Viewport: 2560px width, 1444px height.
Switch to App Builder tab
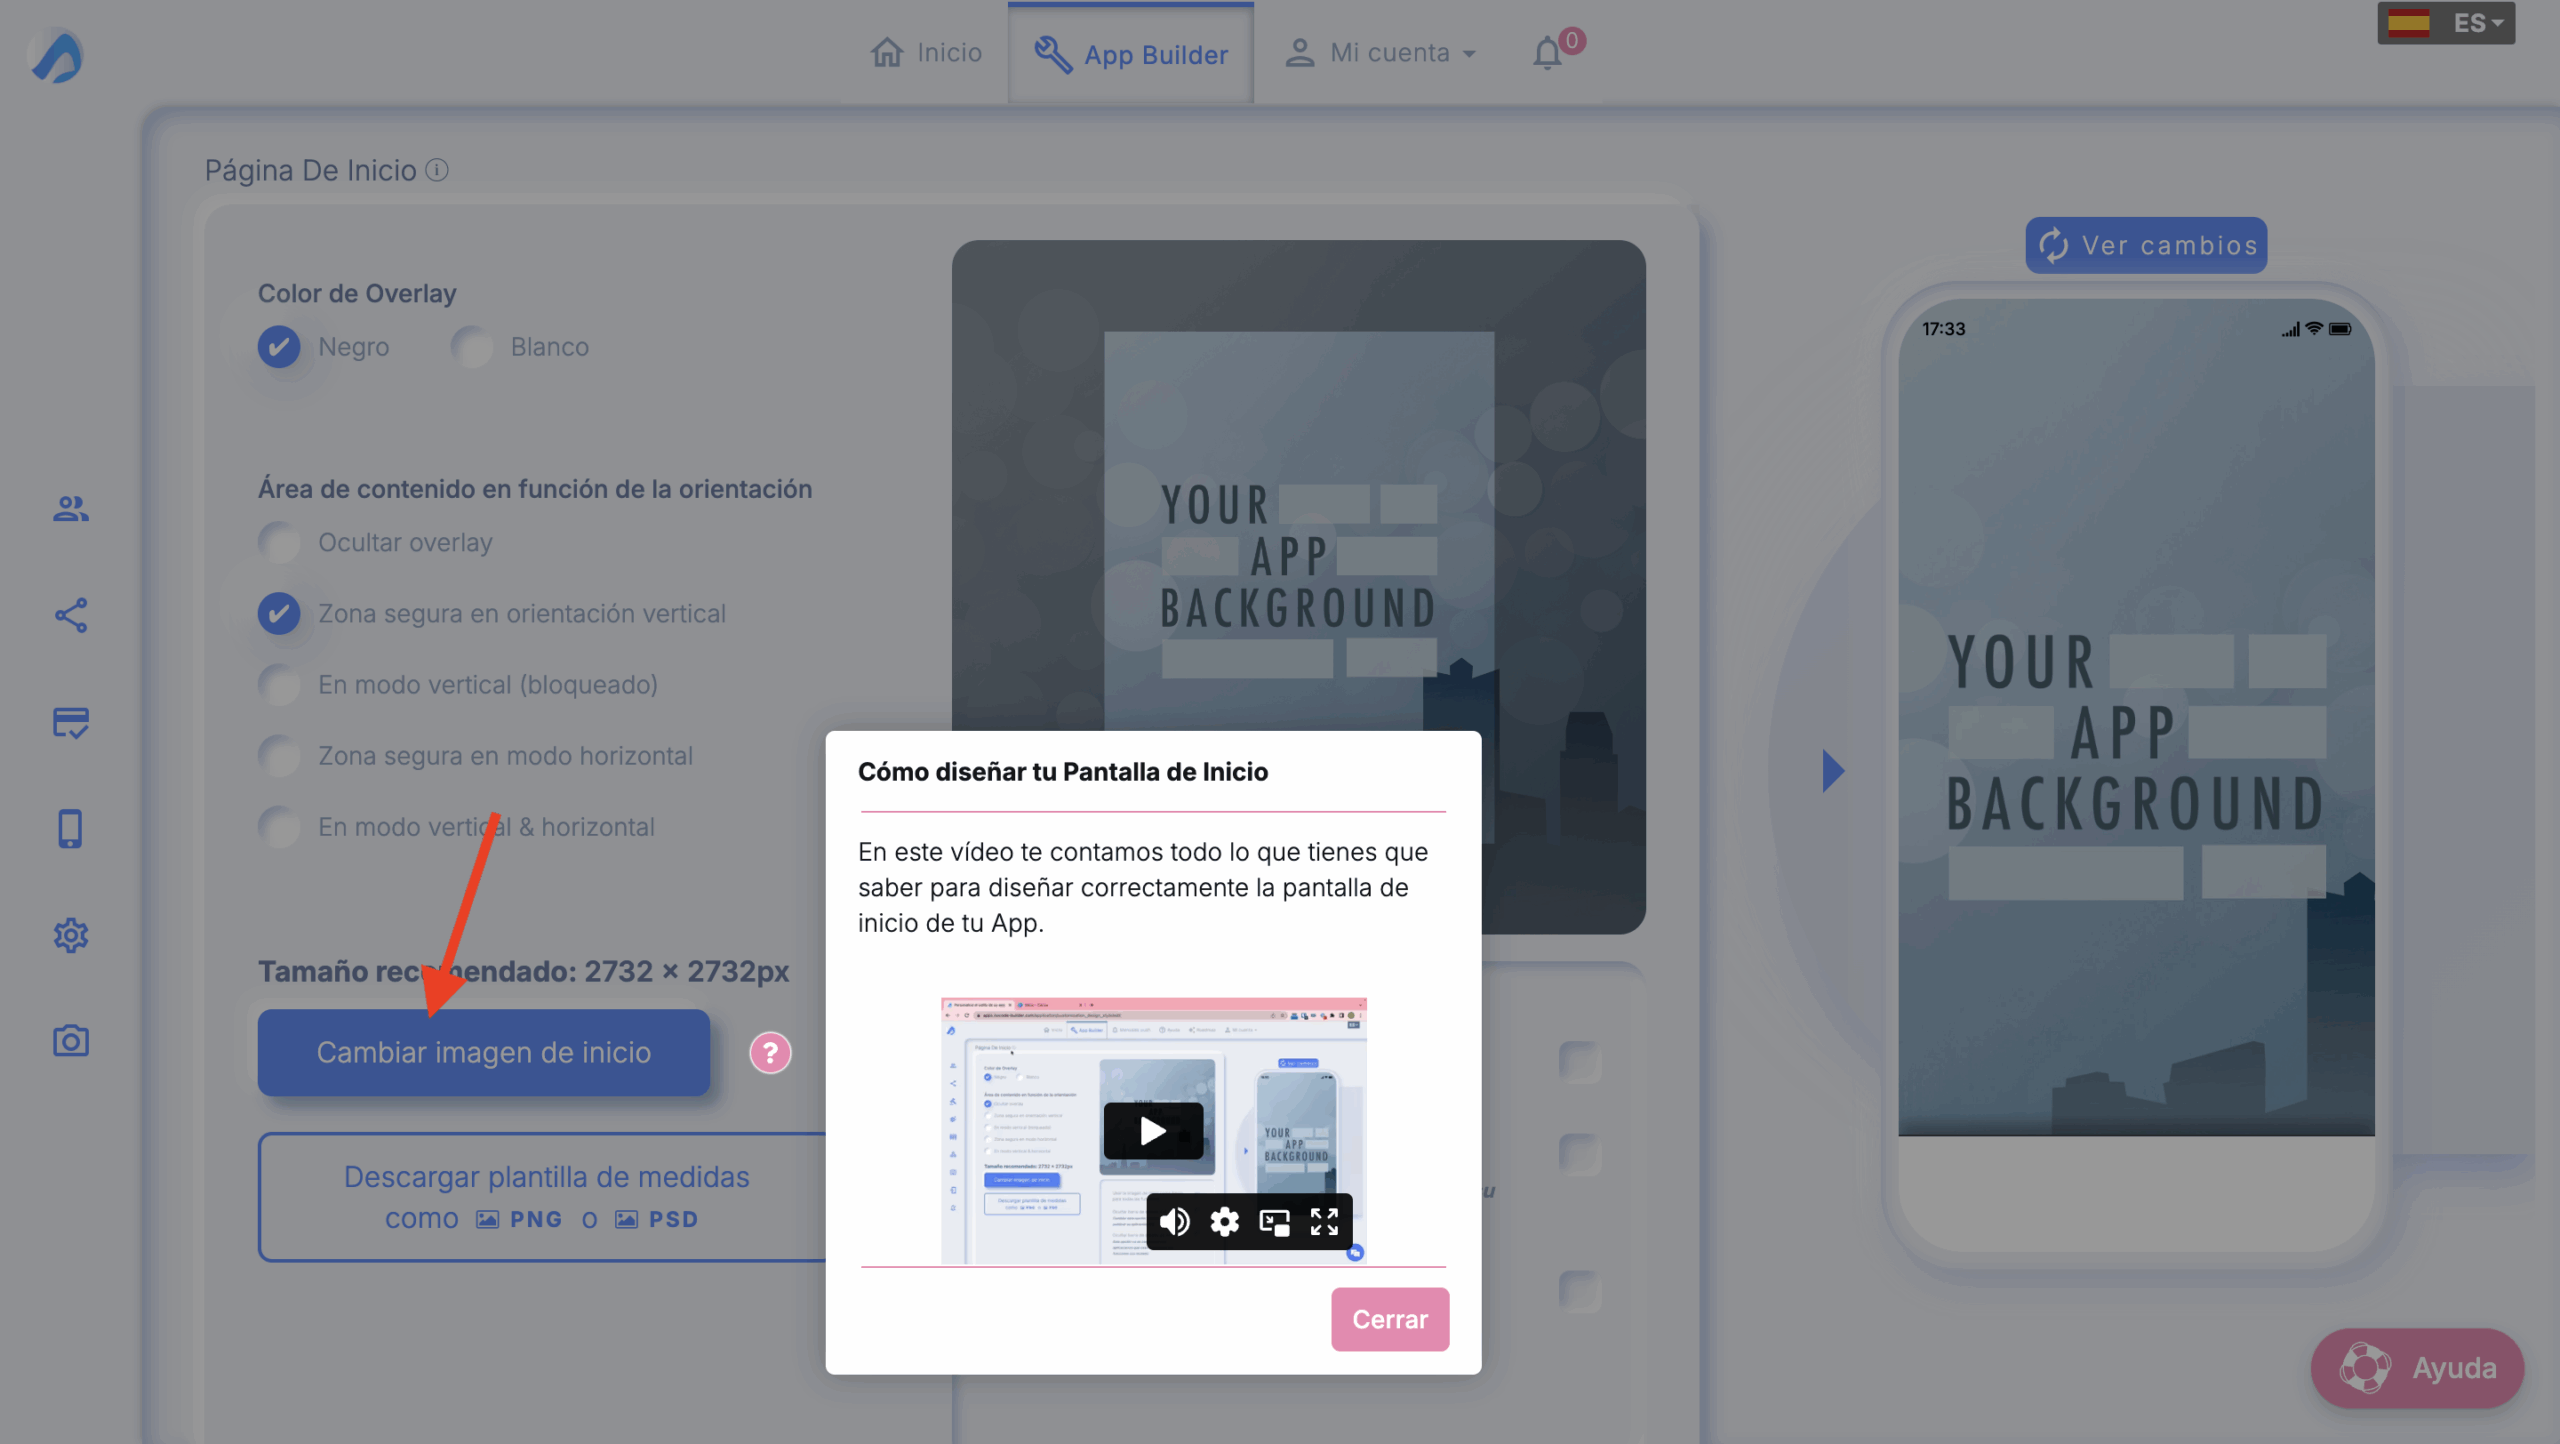(1131, 54)
